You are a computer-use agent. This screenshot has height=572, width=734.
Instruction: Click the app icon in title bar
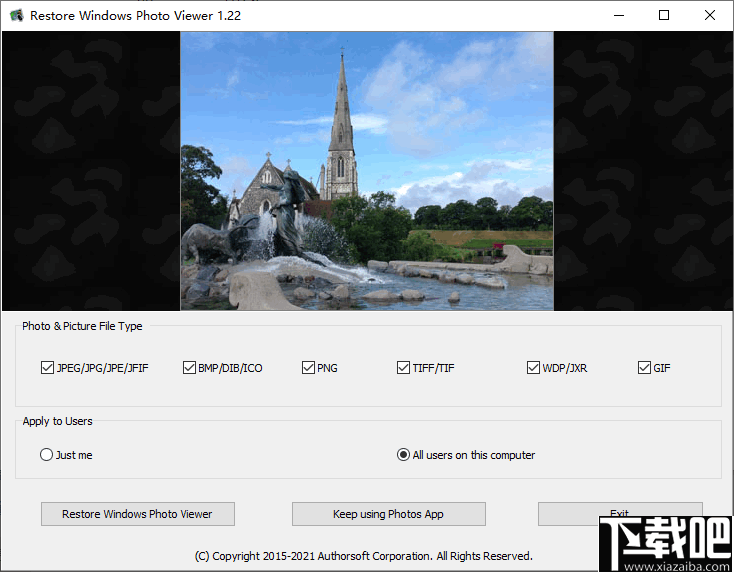[16, 15]
